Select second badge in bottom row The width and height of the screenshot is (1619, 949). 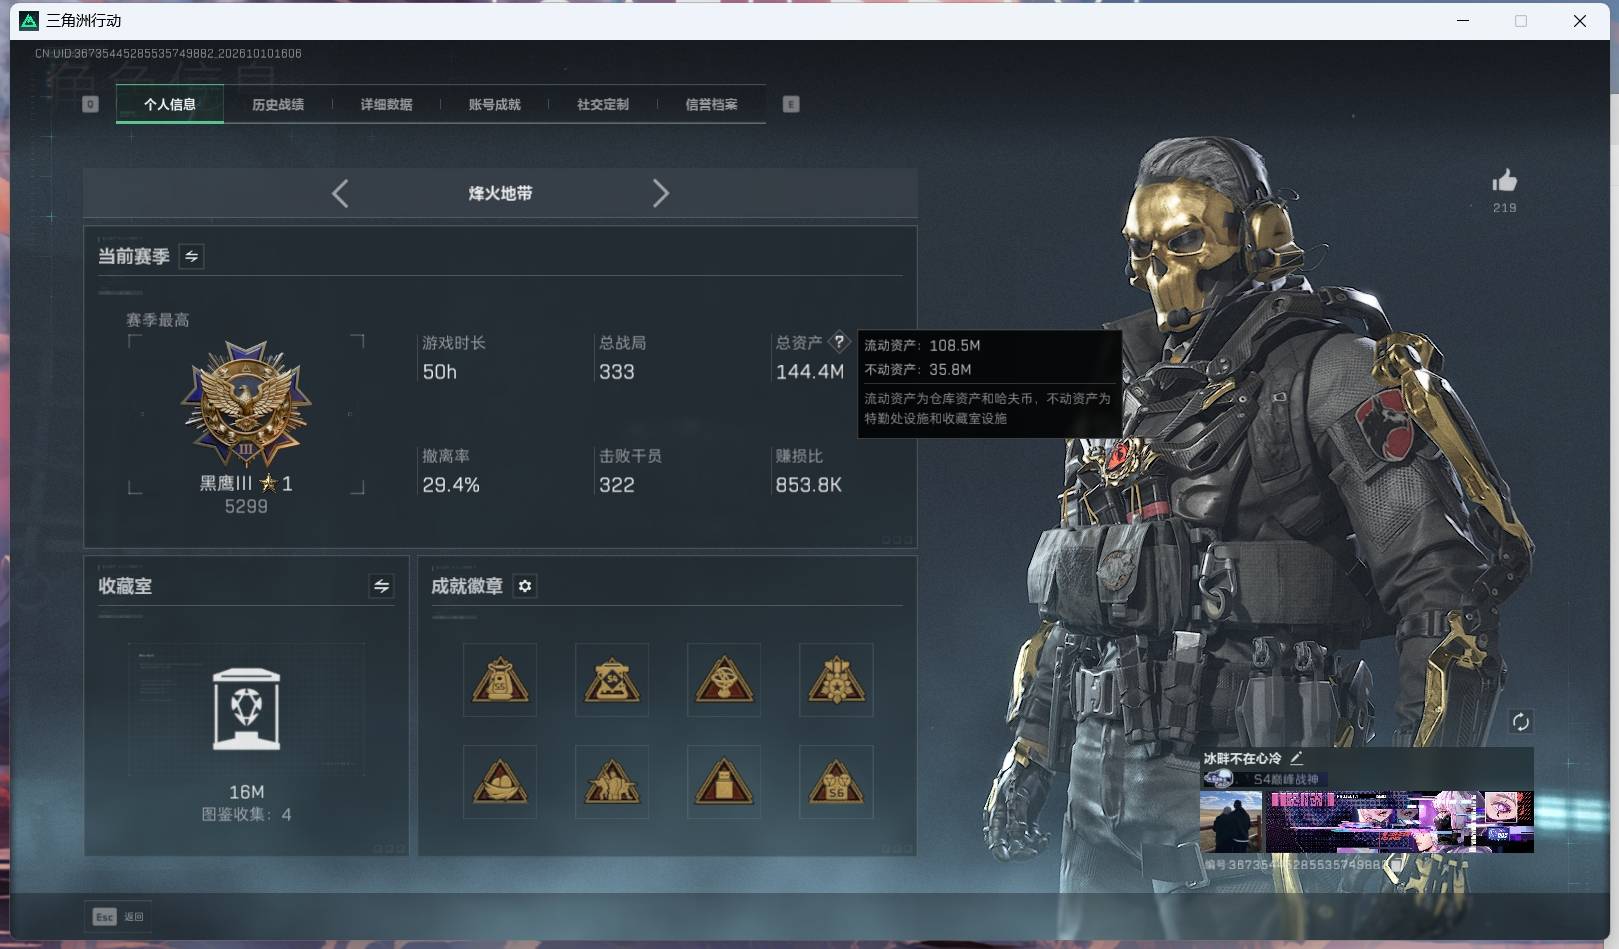point(612,781)
